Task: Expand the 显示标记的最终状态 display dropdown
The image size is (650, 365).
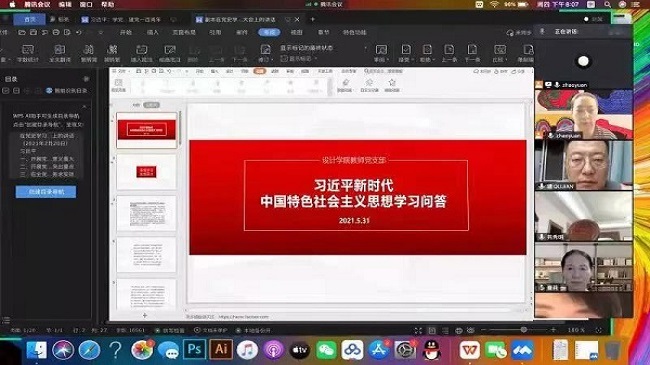Action: [x=365, y=48]
